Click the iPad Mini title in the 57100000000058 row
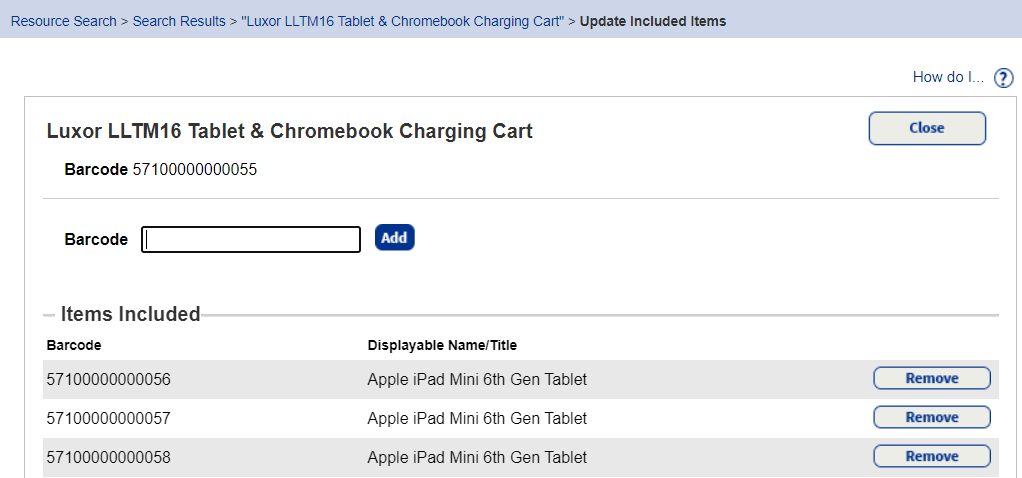 click(x=477, y=457)
